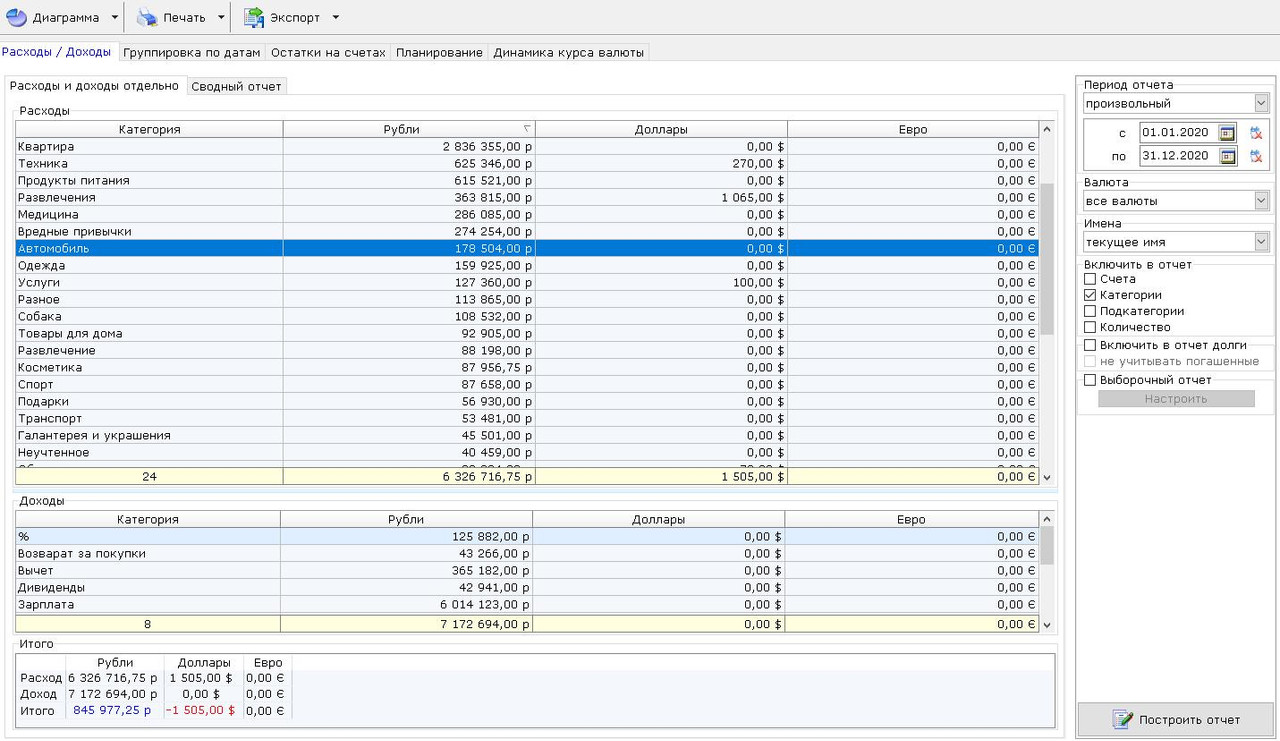Expand Диаграмма dropdown arrow
This screenshot has height=741, width=1280.
pos(115,17)
